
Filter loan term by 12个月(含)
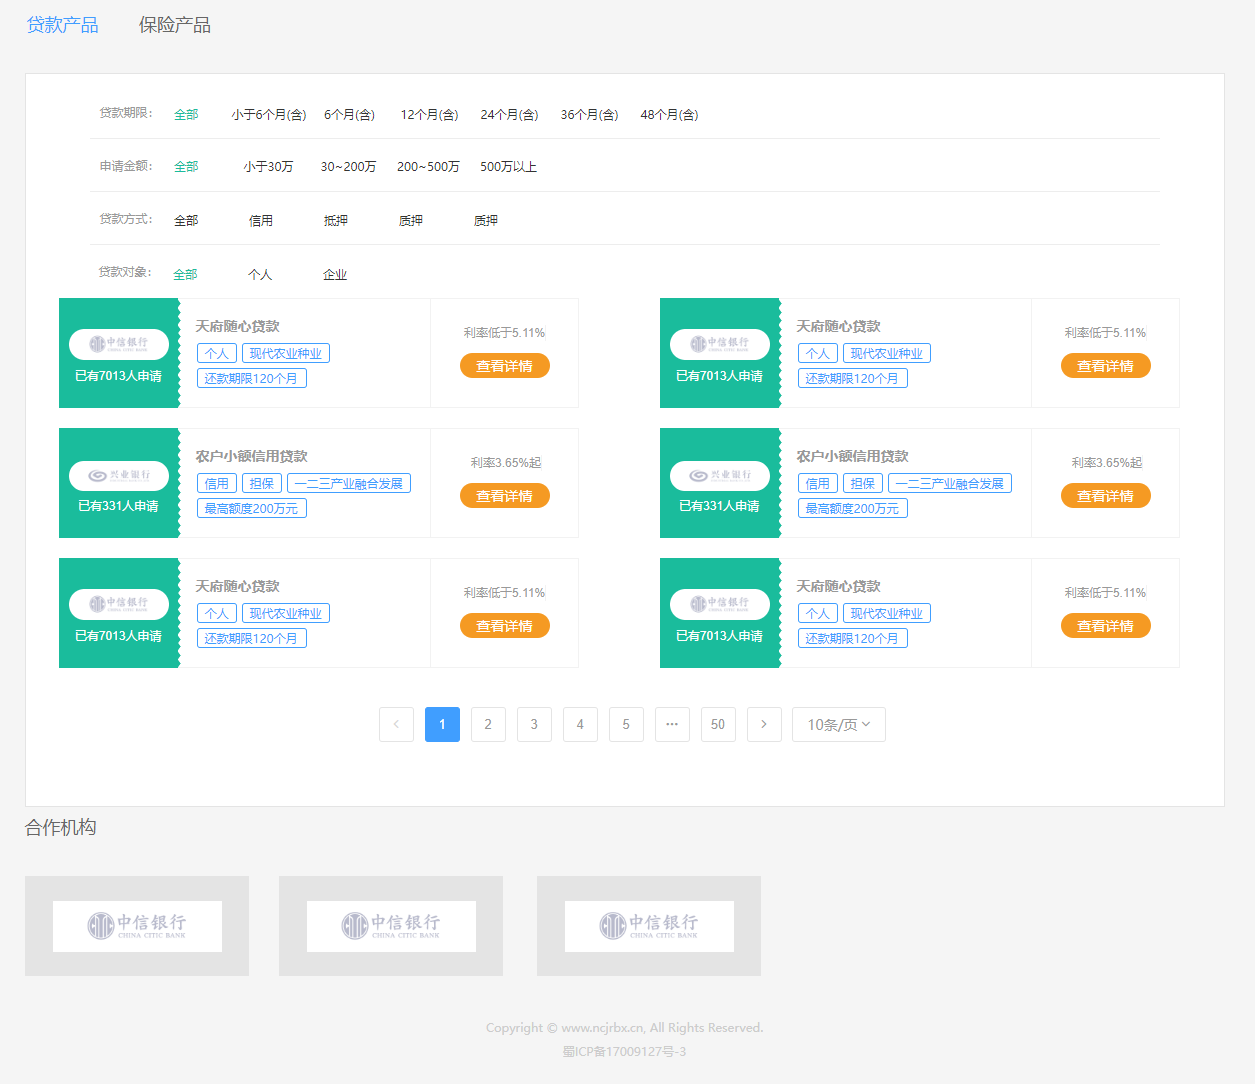(429, 115)
